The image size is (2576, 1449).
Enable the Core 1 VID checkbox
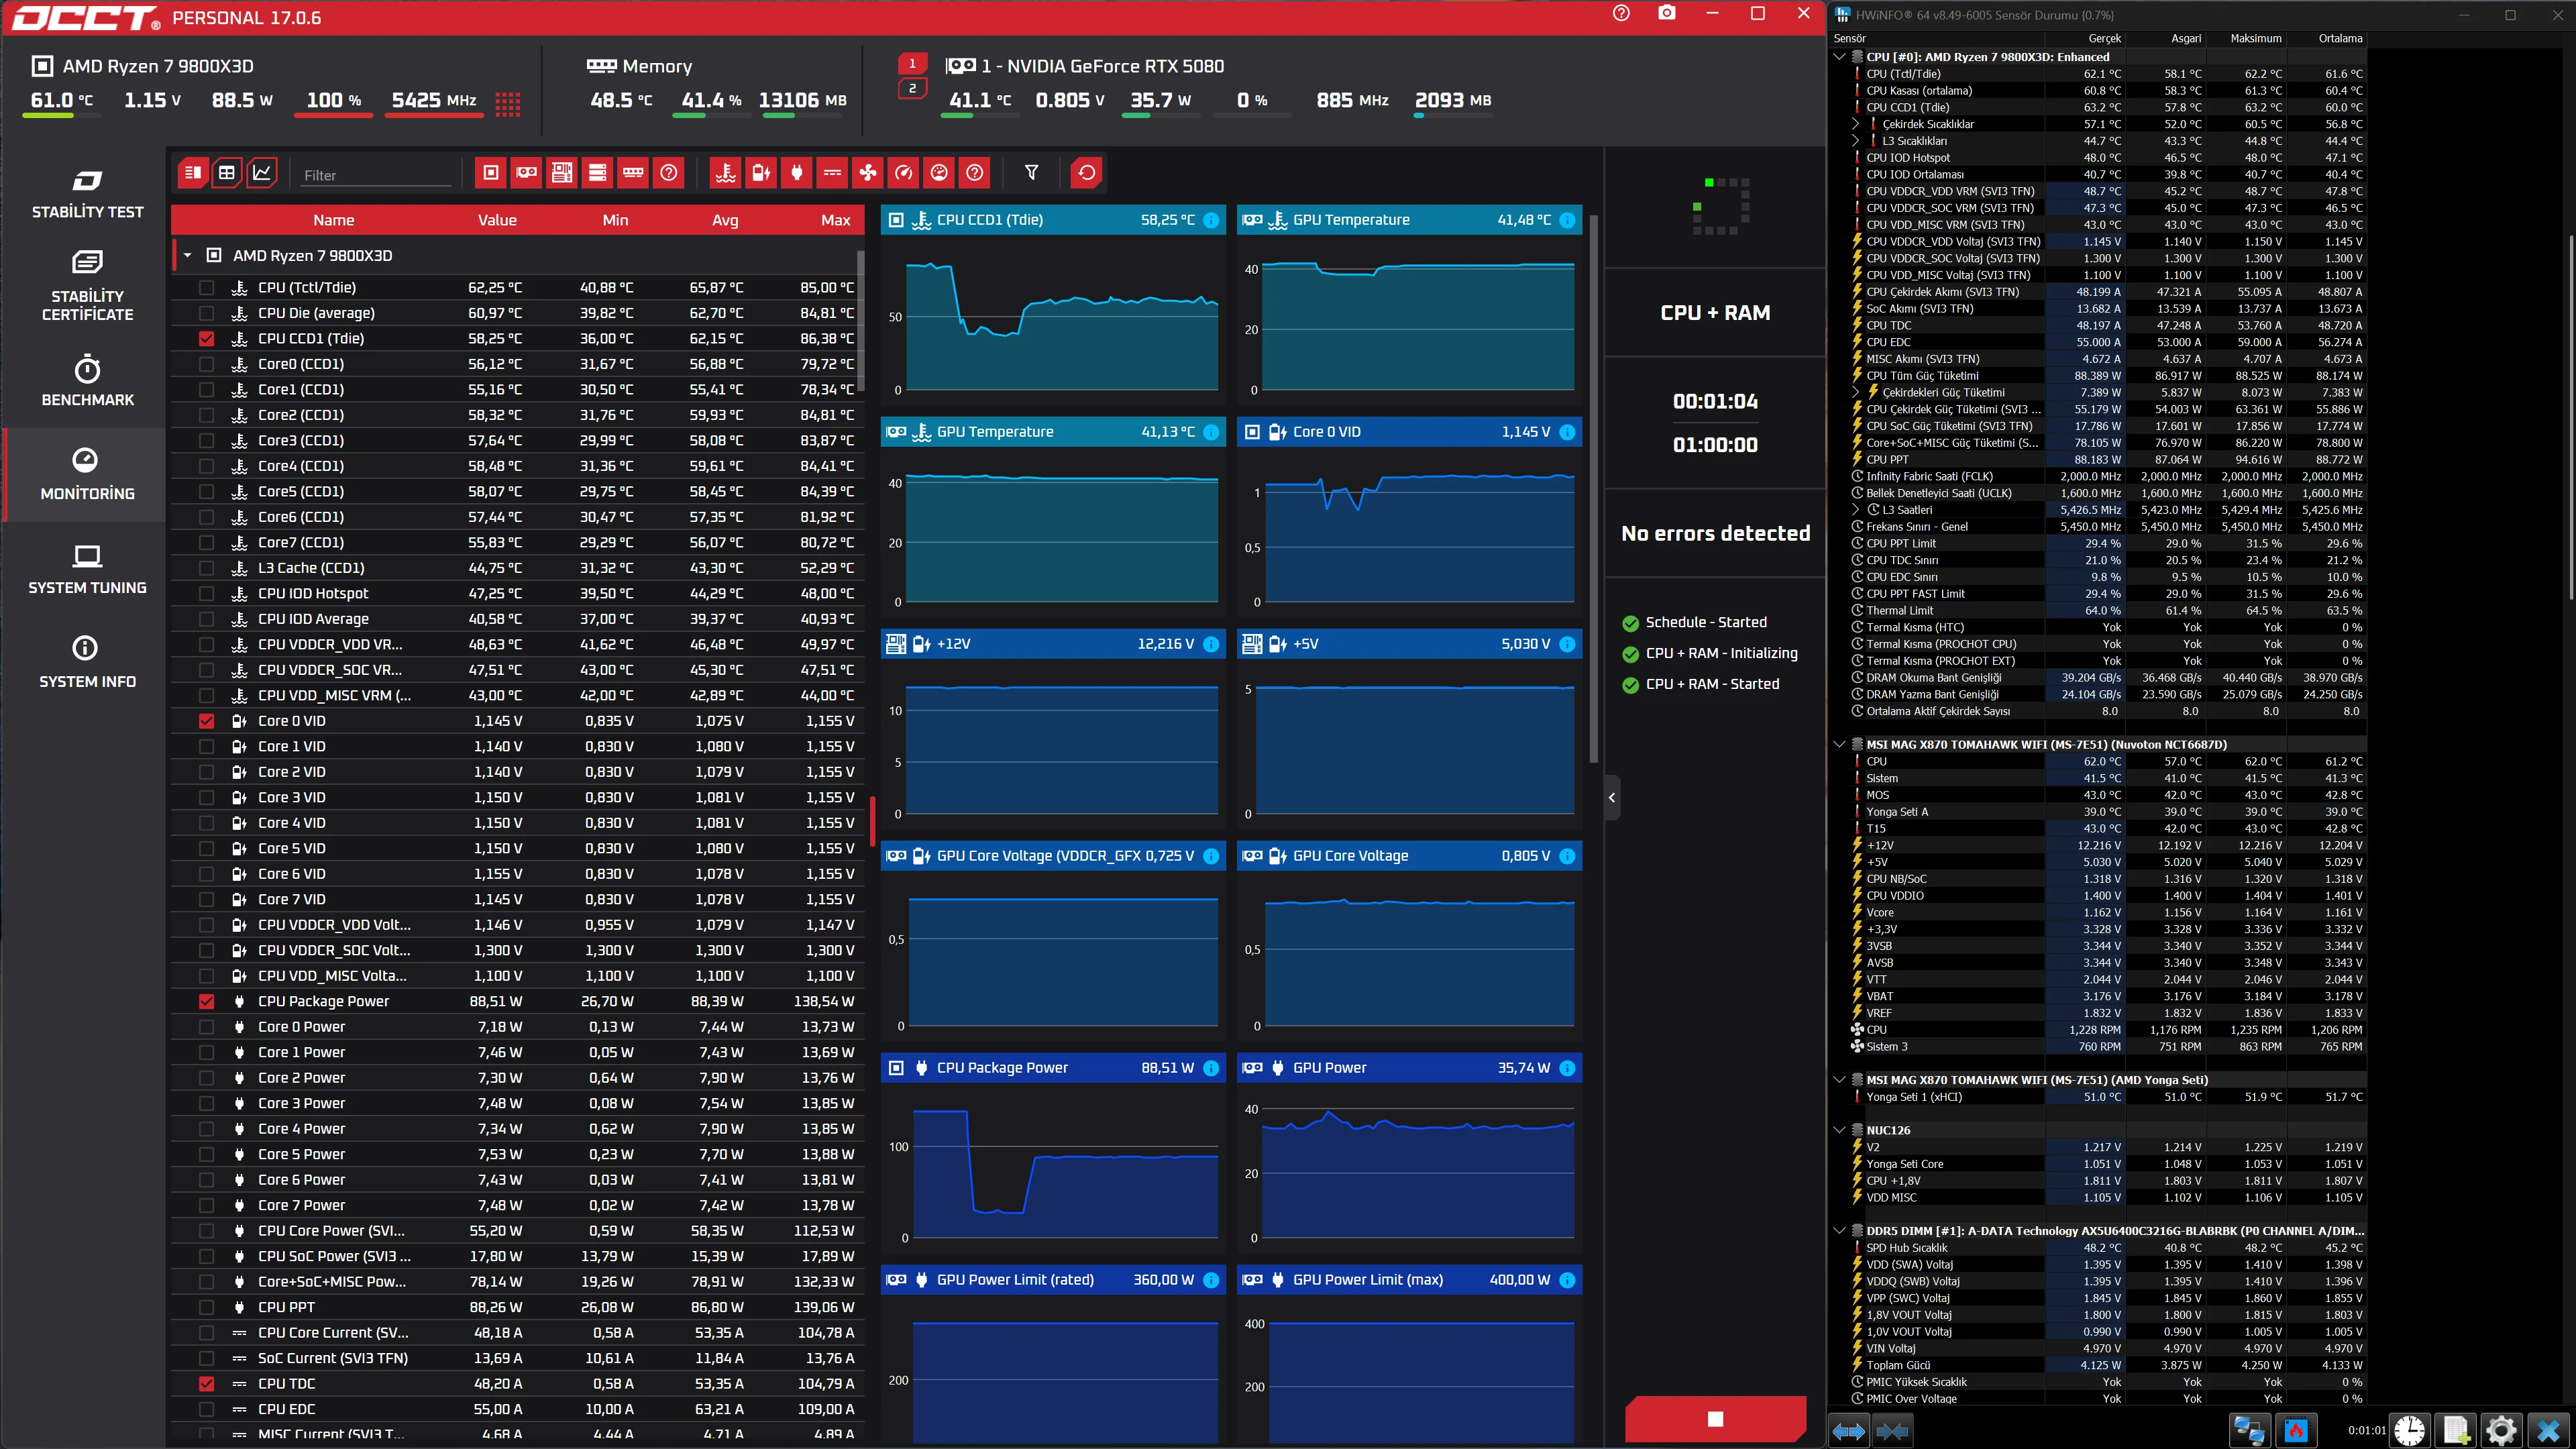click(207, 747)
